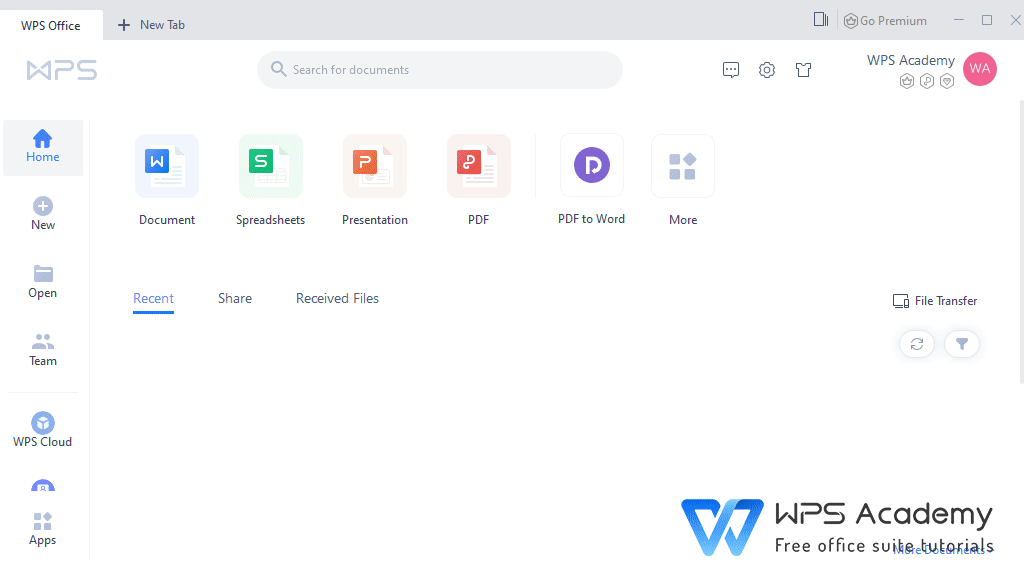Open settings via the gear icon
The height and width of the screenshot is (576, 1024).
tap(767, 70)
